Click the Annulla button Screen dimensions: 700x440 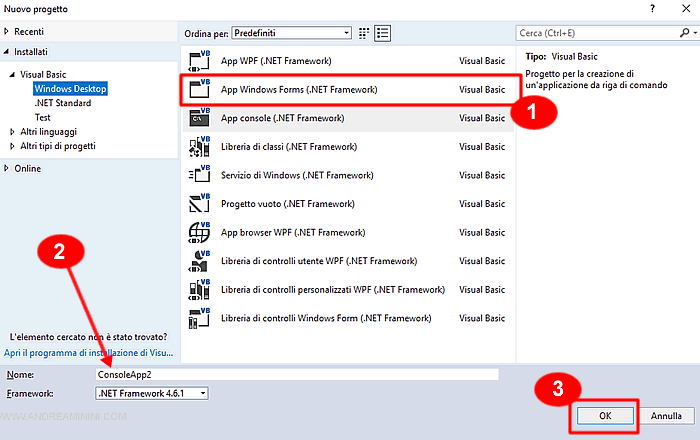coord(666,414)
